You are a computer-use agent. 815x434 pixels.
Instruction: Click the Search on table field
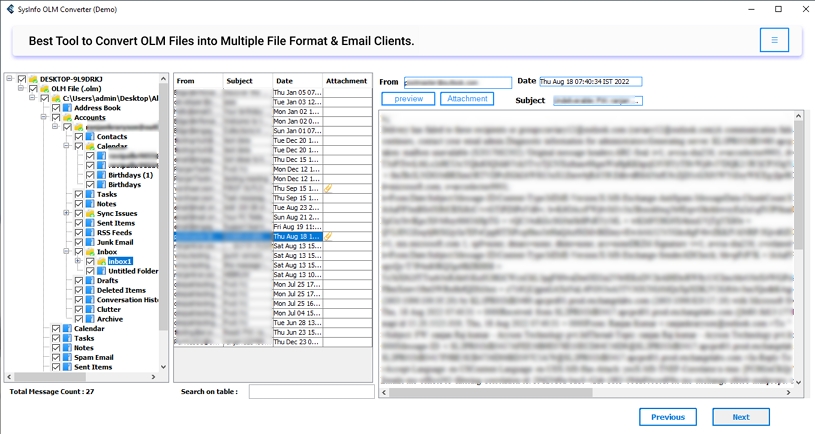point(311,391)
